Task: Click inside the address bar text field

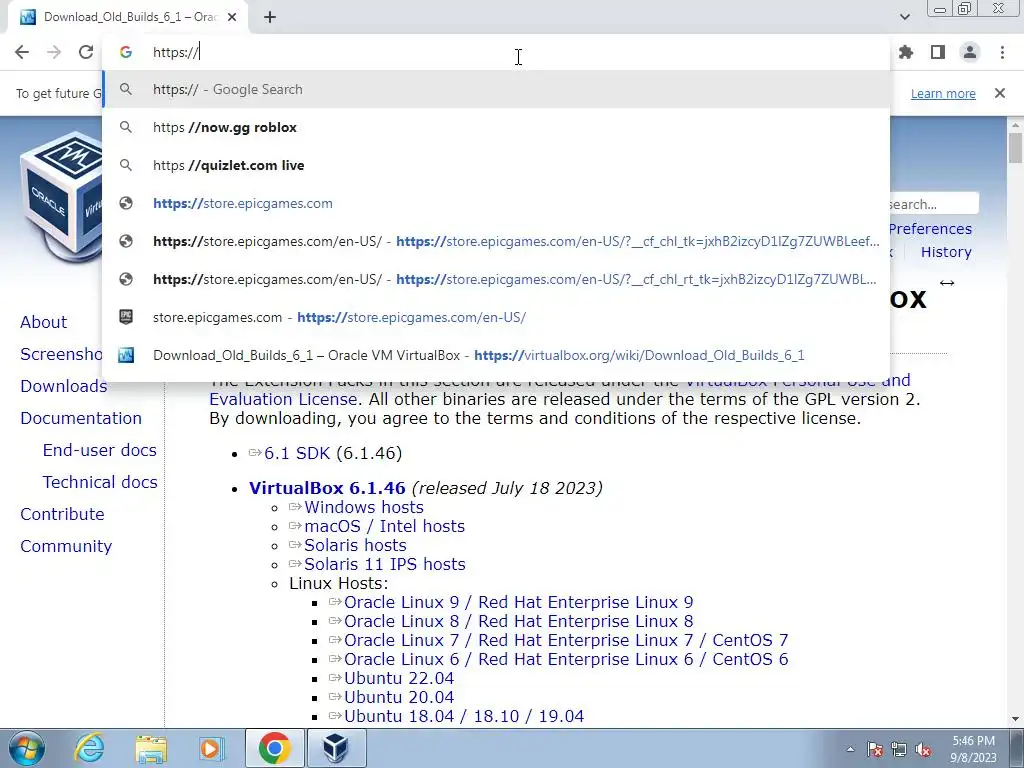Action: [x=496, y=52]
